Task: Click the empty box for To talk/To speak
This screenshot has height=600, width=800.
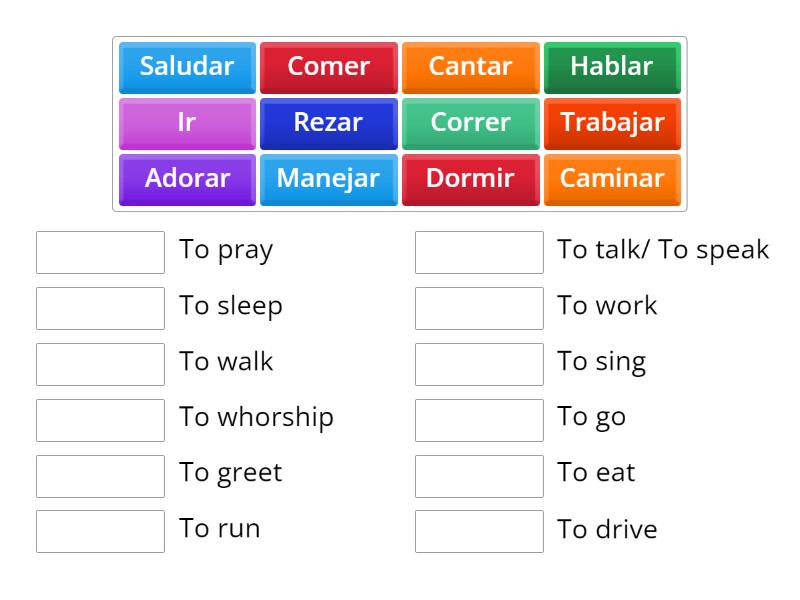Action: [x=479, y=252]
